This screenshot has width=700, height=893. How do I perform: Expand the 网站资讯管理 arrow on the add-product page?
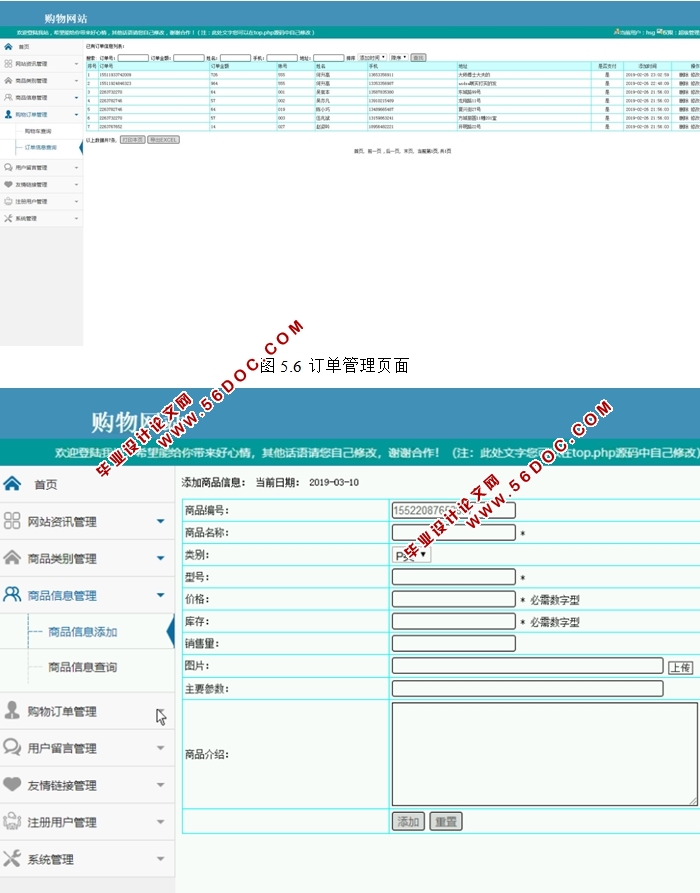(x=160, y=521)
